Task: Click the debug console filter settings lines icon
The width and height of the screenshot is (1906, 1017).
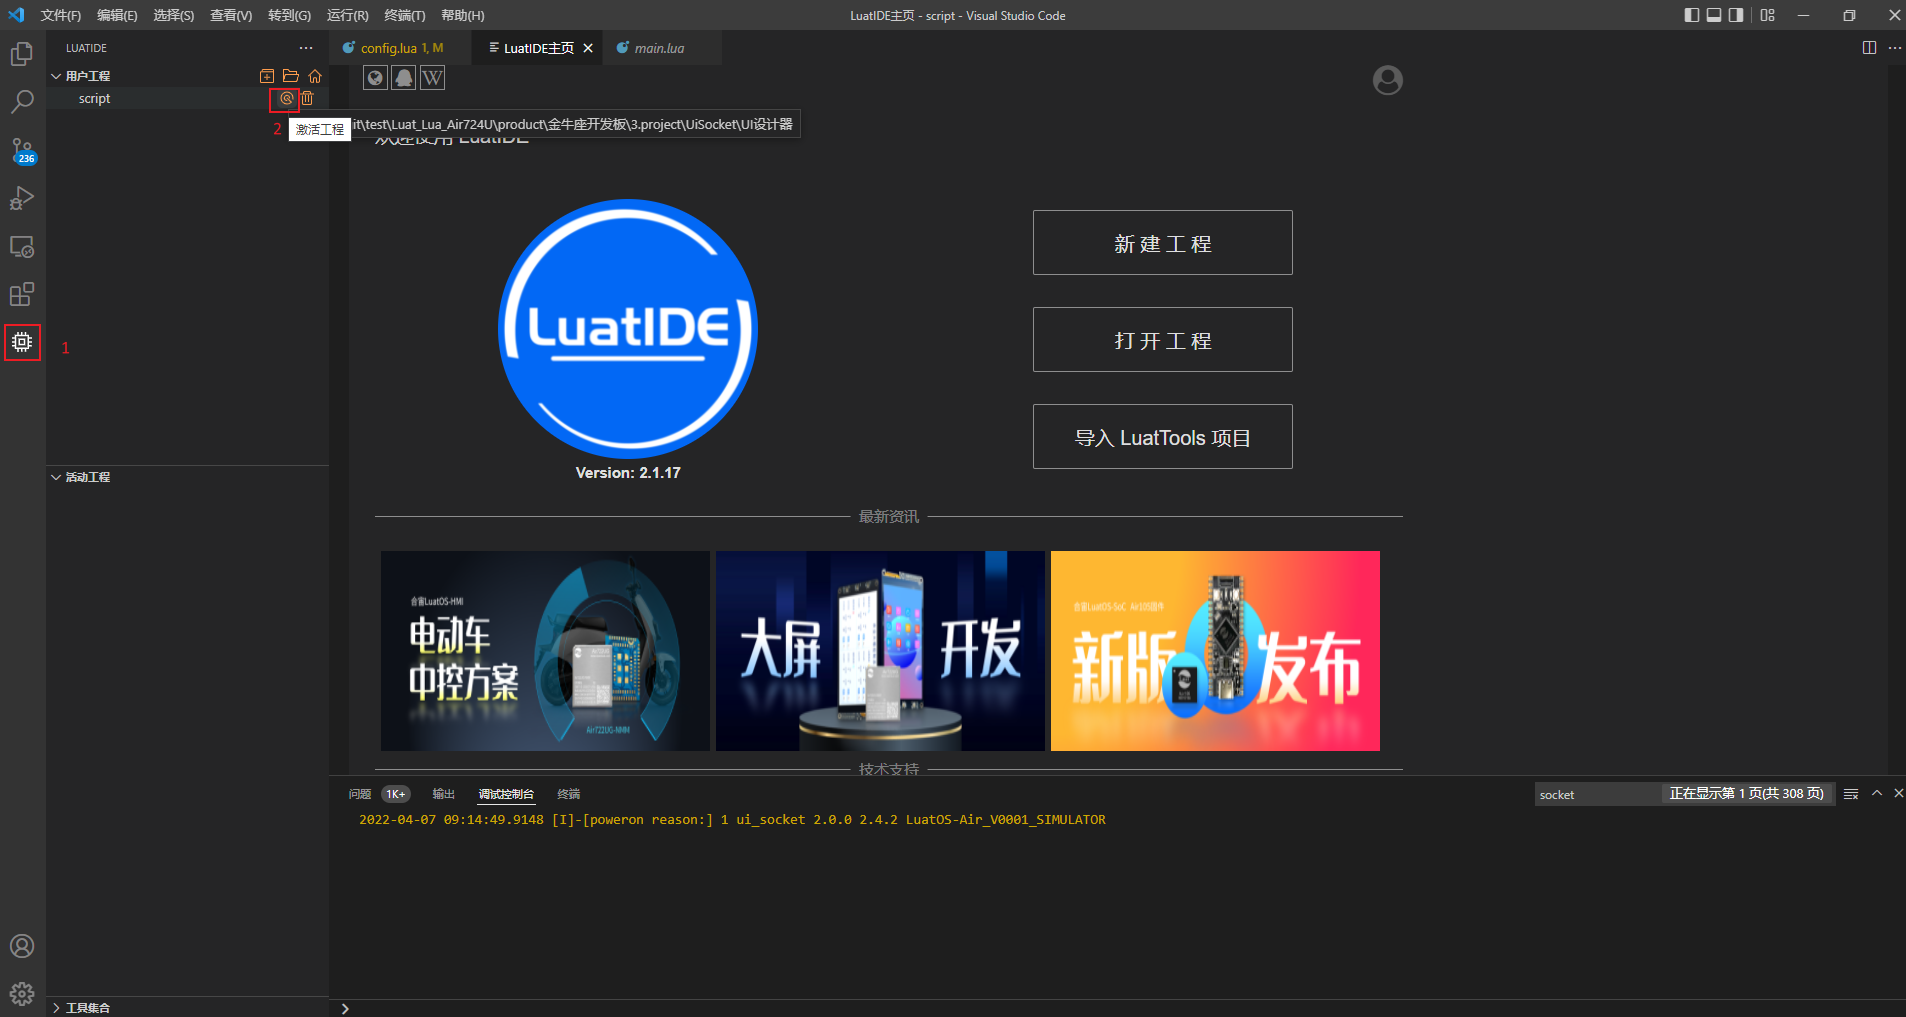Action: pos(1851,794)
